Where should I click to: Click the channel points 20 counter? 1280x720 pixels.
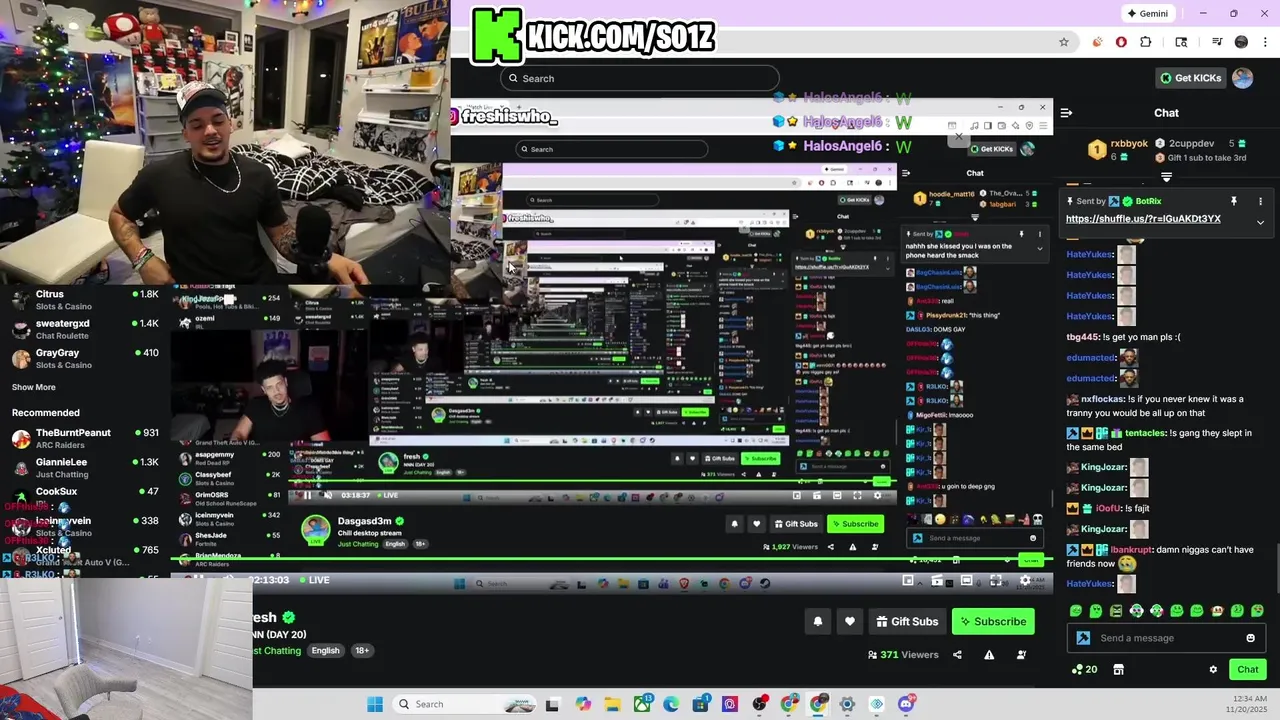coord(1084,669)
